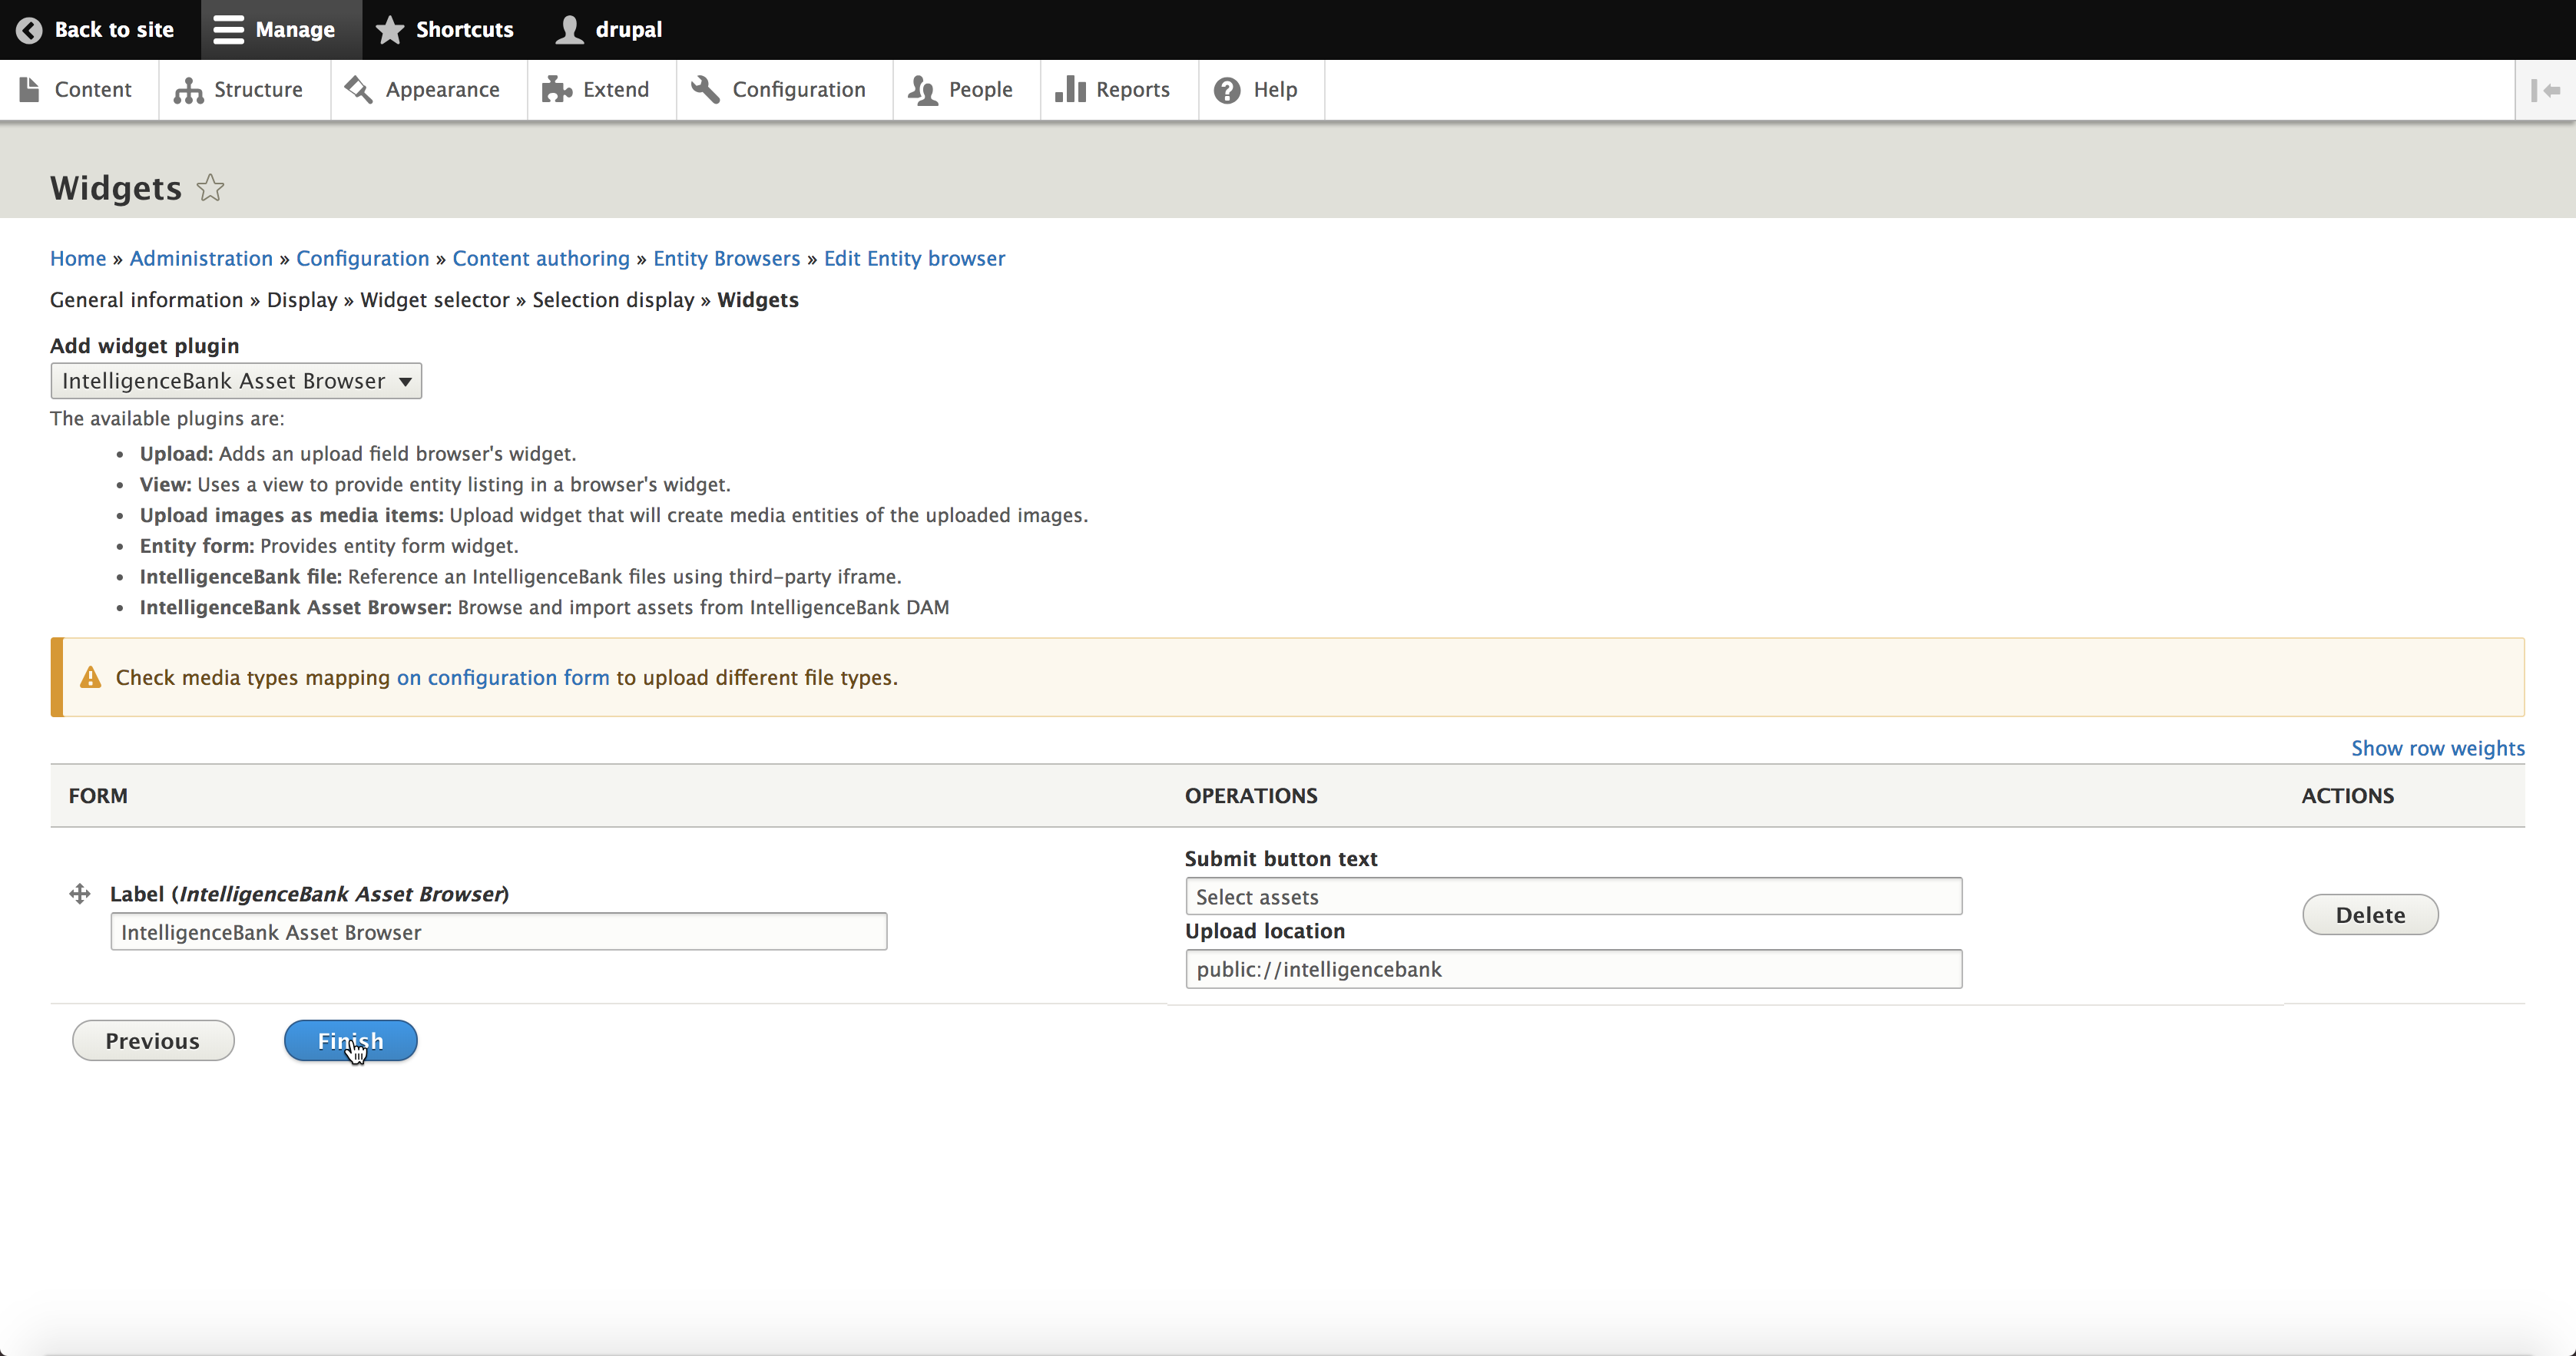Toggle the Manage toolbar menu
Screen dimensions: 2576x1356
click(x=274, y=30)
